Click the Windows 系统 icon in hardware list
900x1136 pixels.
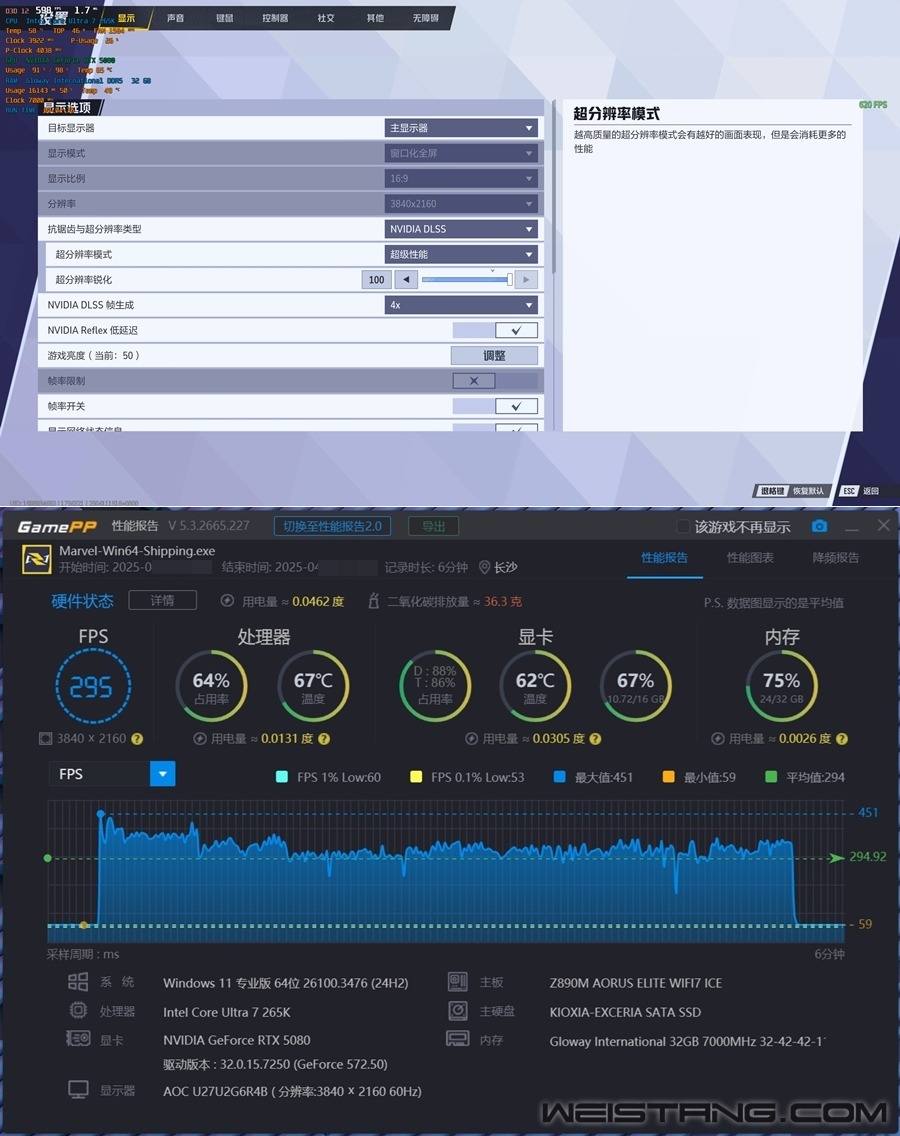(78, 982)
